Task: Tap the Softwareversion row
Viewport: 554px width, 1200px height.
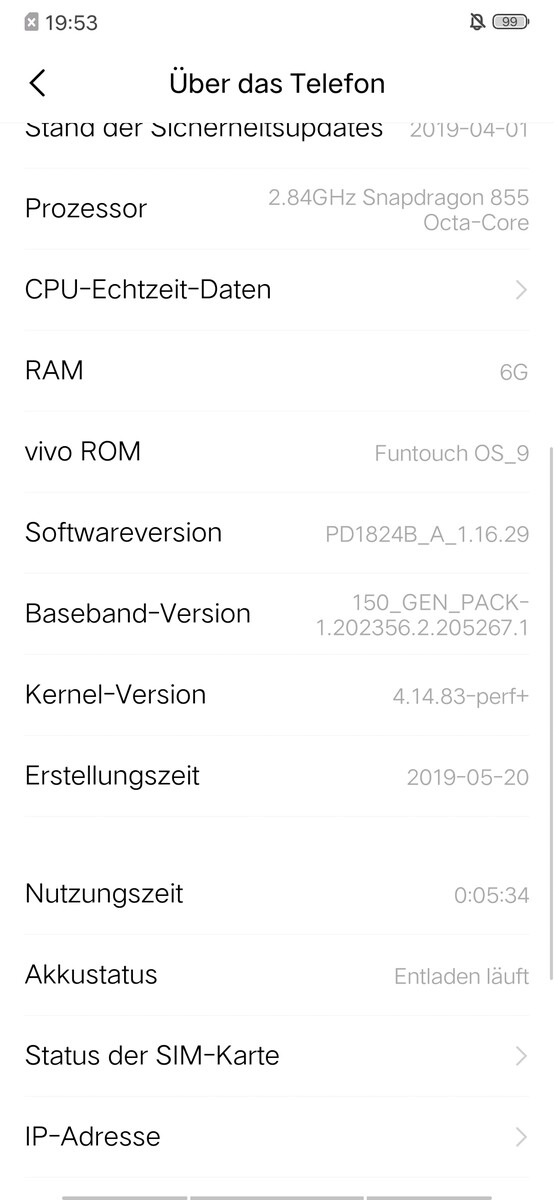Action: (277, 533)
